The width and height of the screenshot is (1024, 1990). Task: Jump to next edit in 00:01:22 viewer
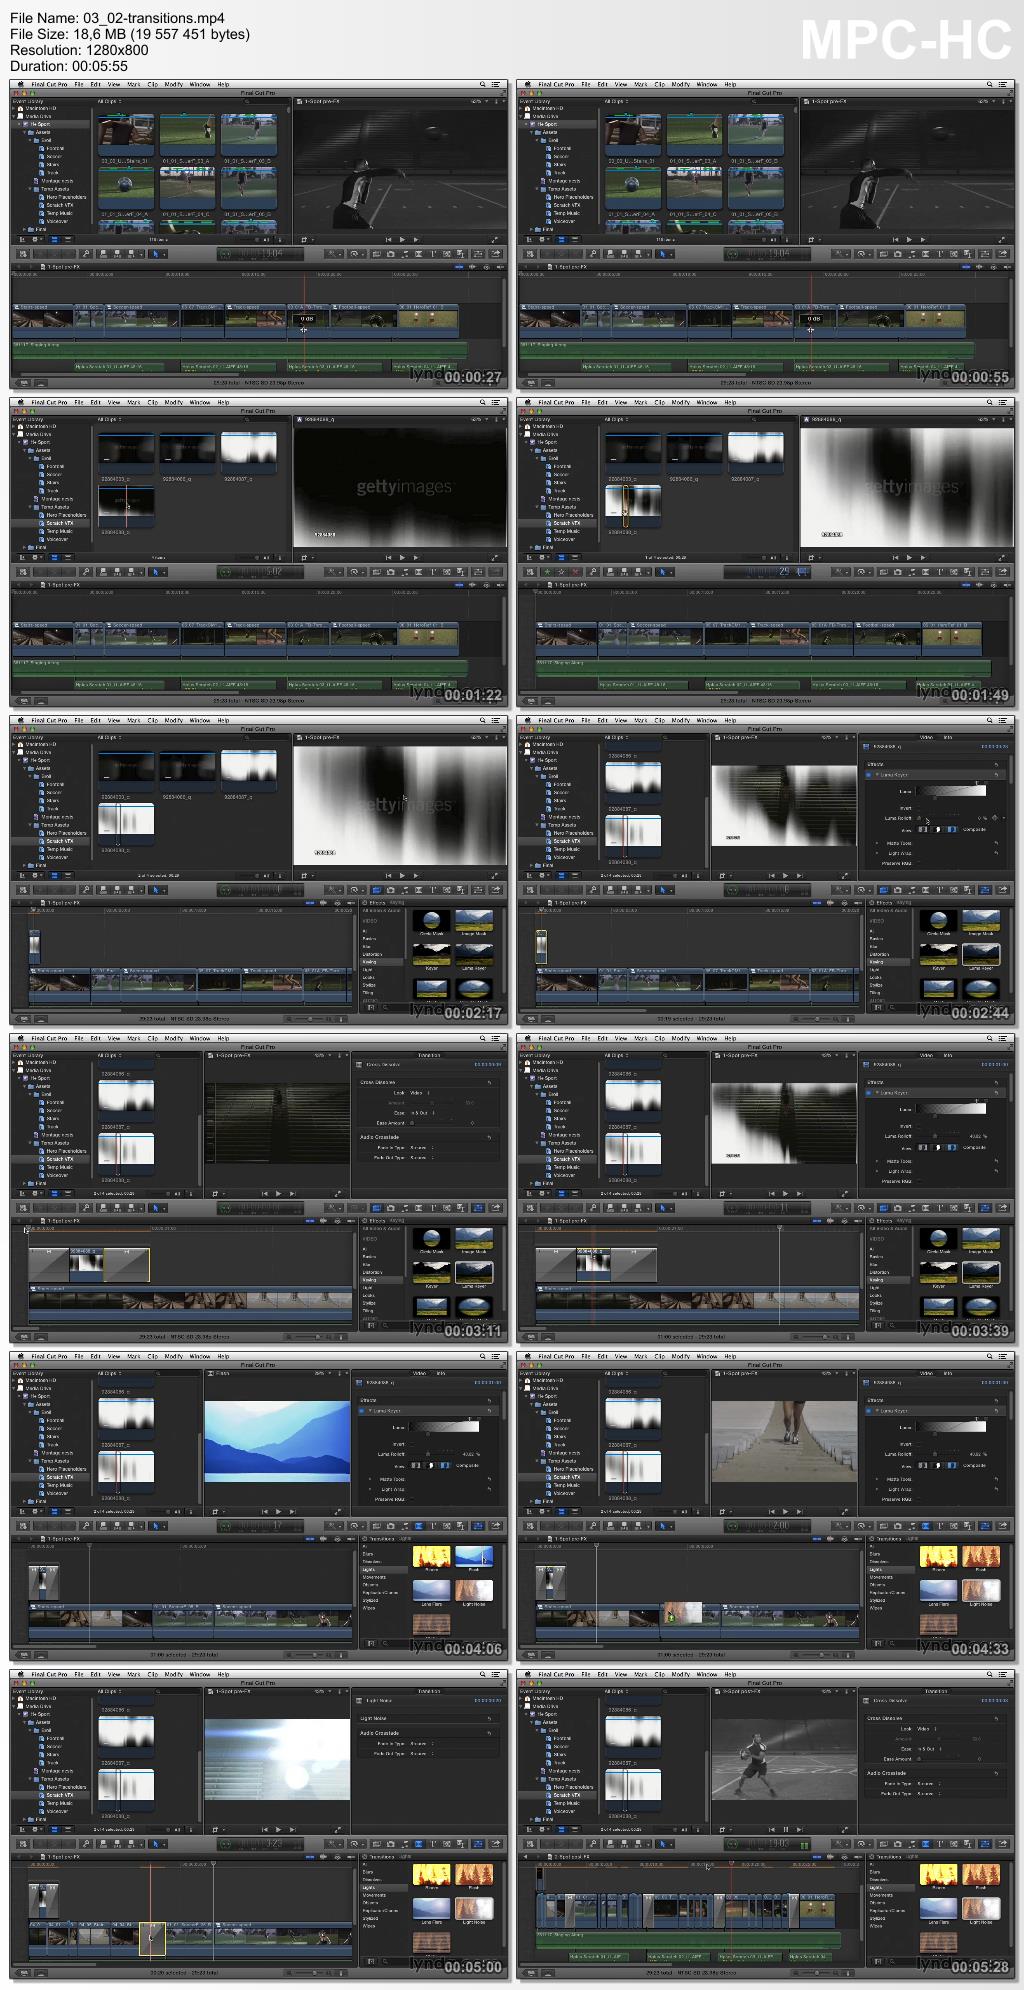[x=416, y=558]
